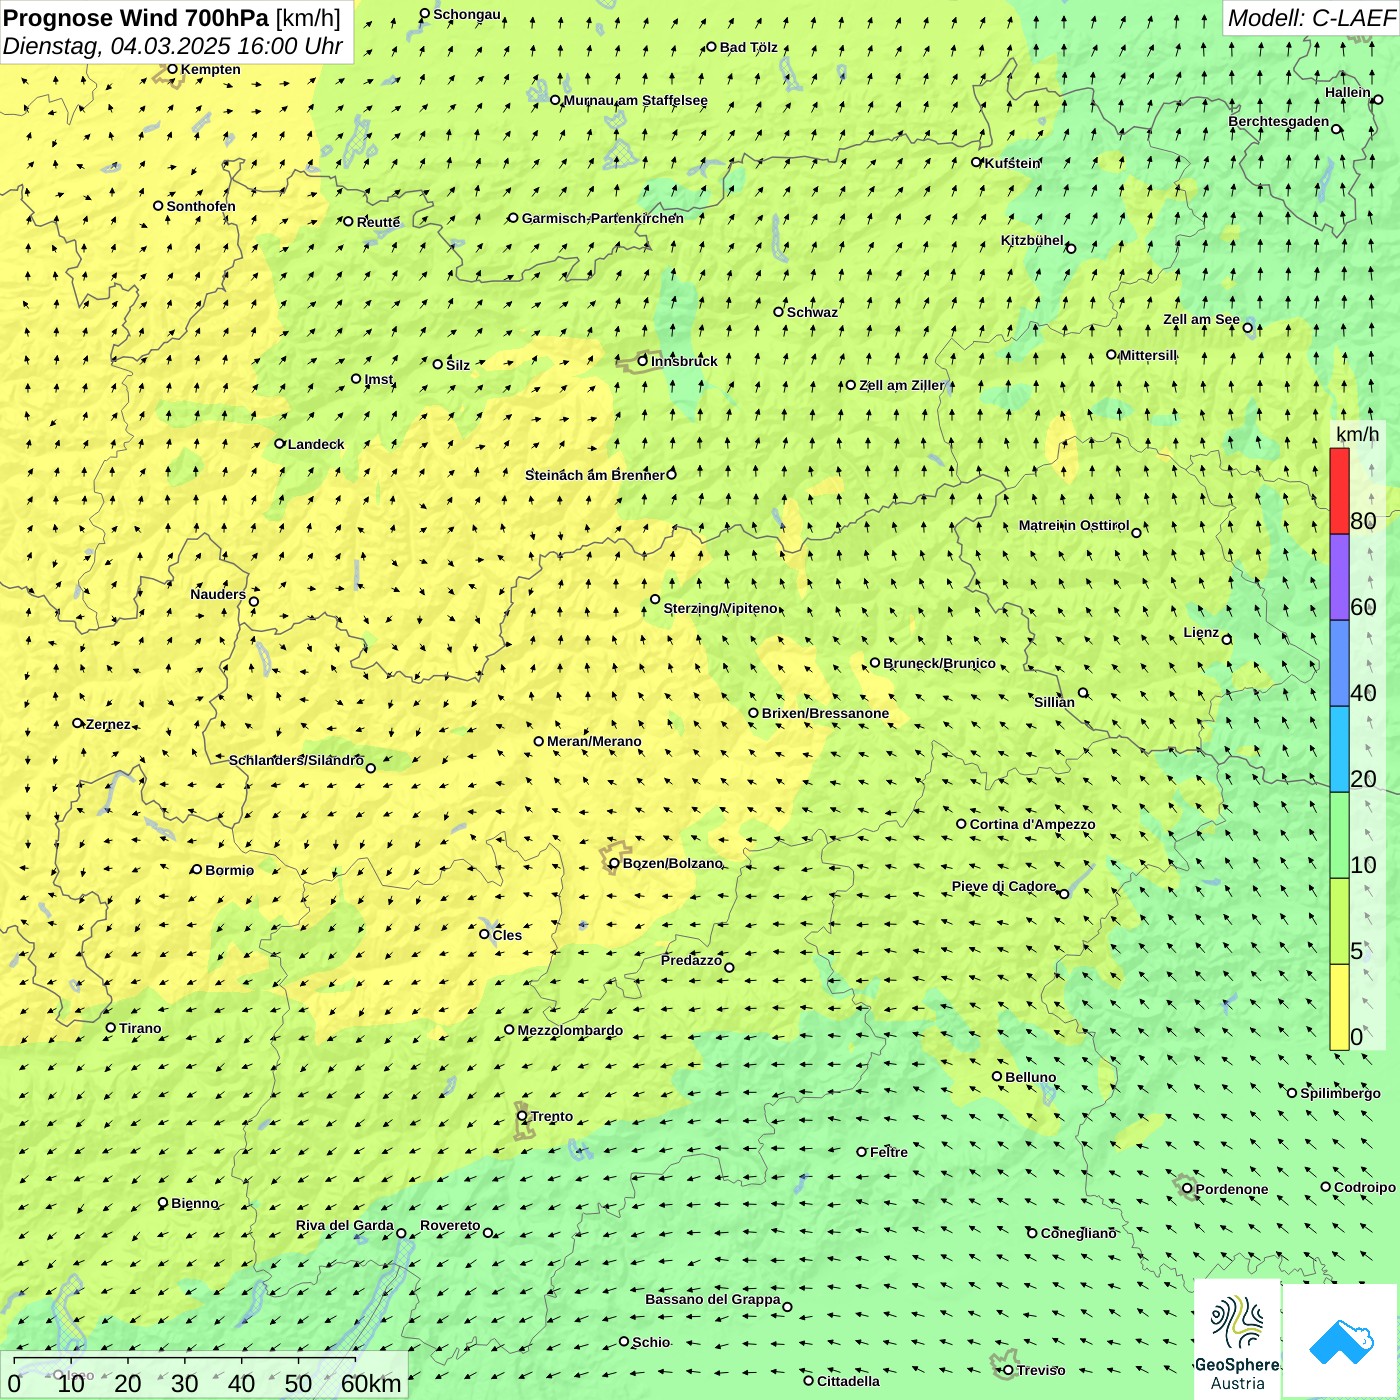Click the Bozen/Bolzano city marker
1400x1400 pixels.
coord(614,863)
